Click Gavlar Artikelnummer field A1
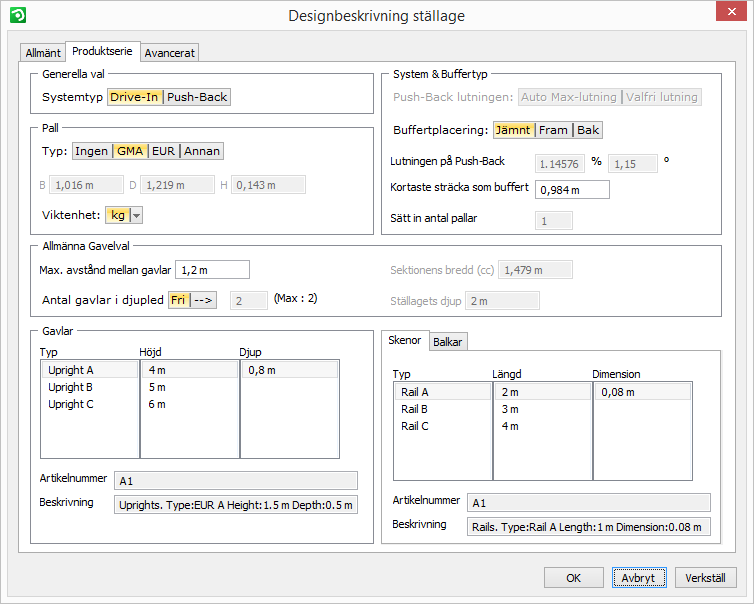This screenshot has width=754, height=604. coord(236,481)
